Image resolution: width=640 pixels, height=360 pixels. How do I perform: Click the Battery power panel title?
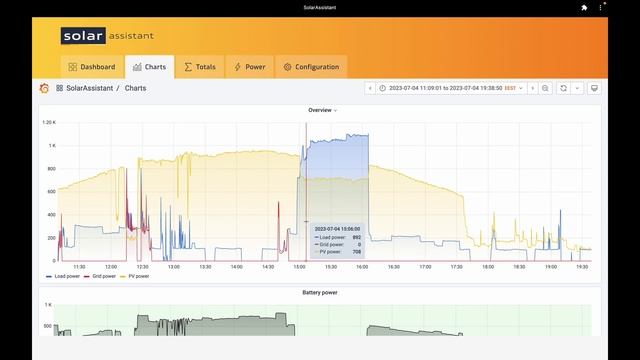[x=320, y=293]
